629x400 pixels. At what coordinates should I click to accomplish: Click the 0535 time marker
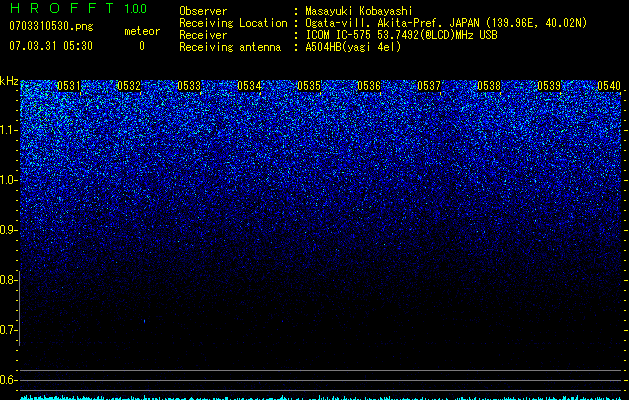(309, 85)
